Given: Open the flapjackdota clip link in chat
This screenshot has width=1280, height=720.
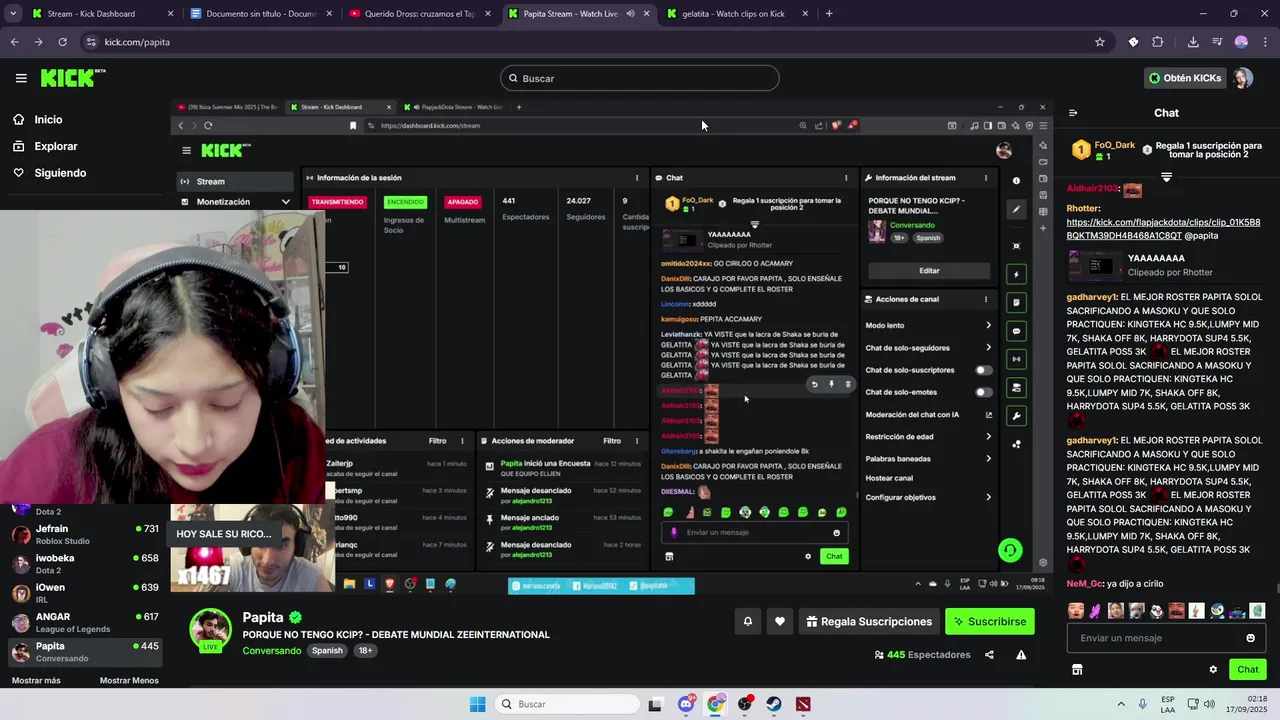Looking at the screenshot, I should point(1163,229).
